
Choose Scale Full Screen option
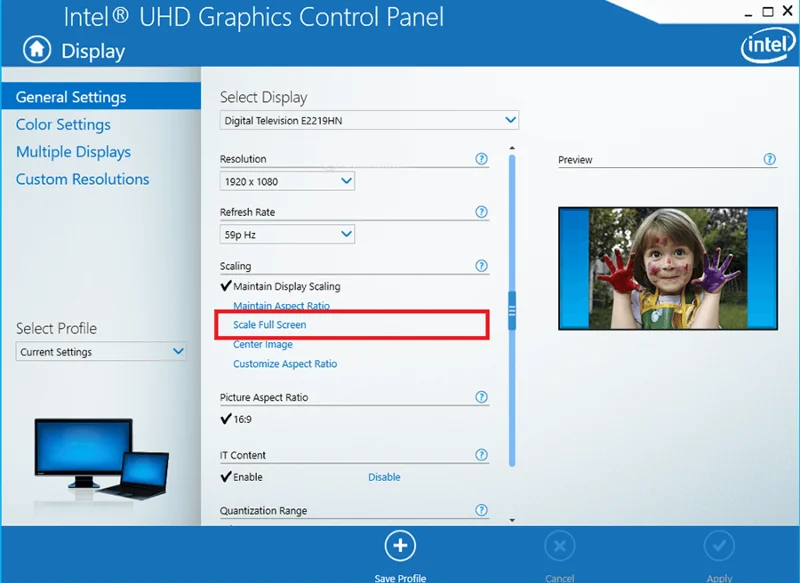pos(269,325)
